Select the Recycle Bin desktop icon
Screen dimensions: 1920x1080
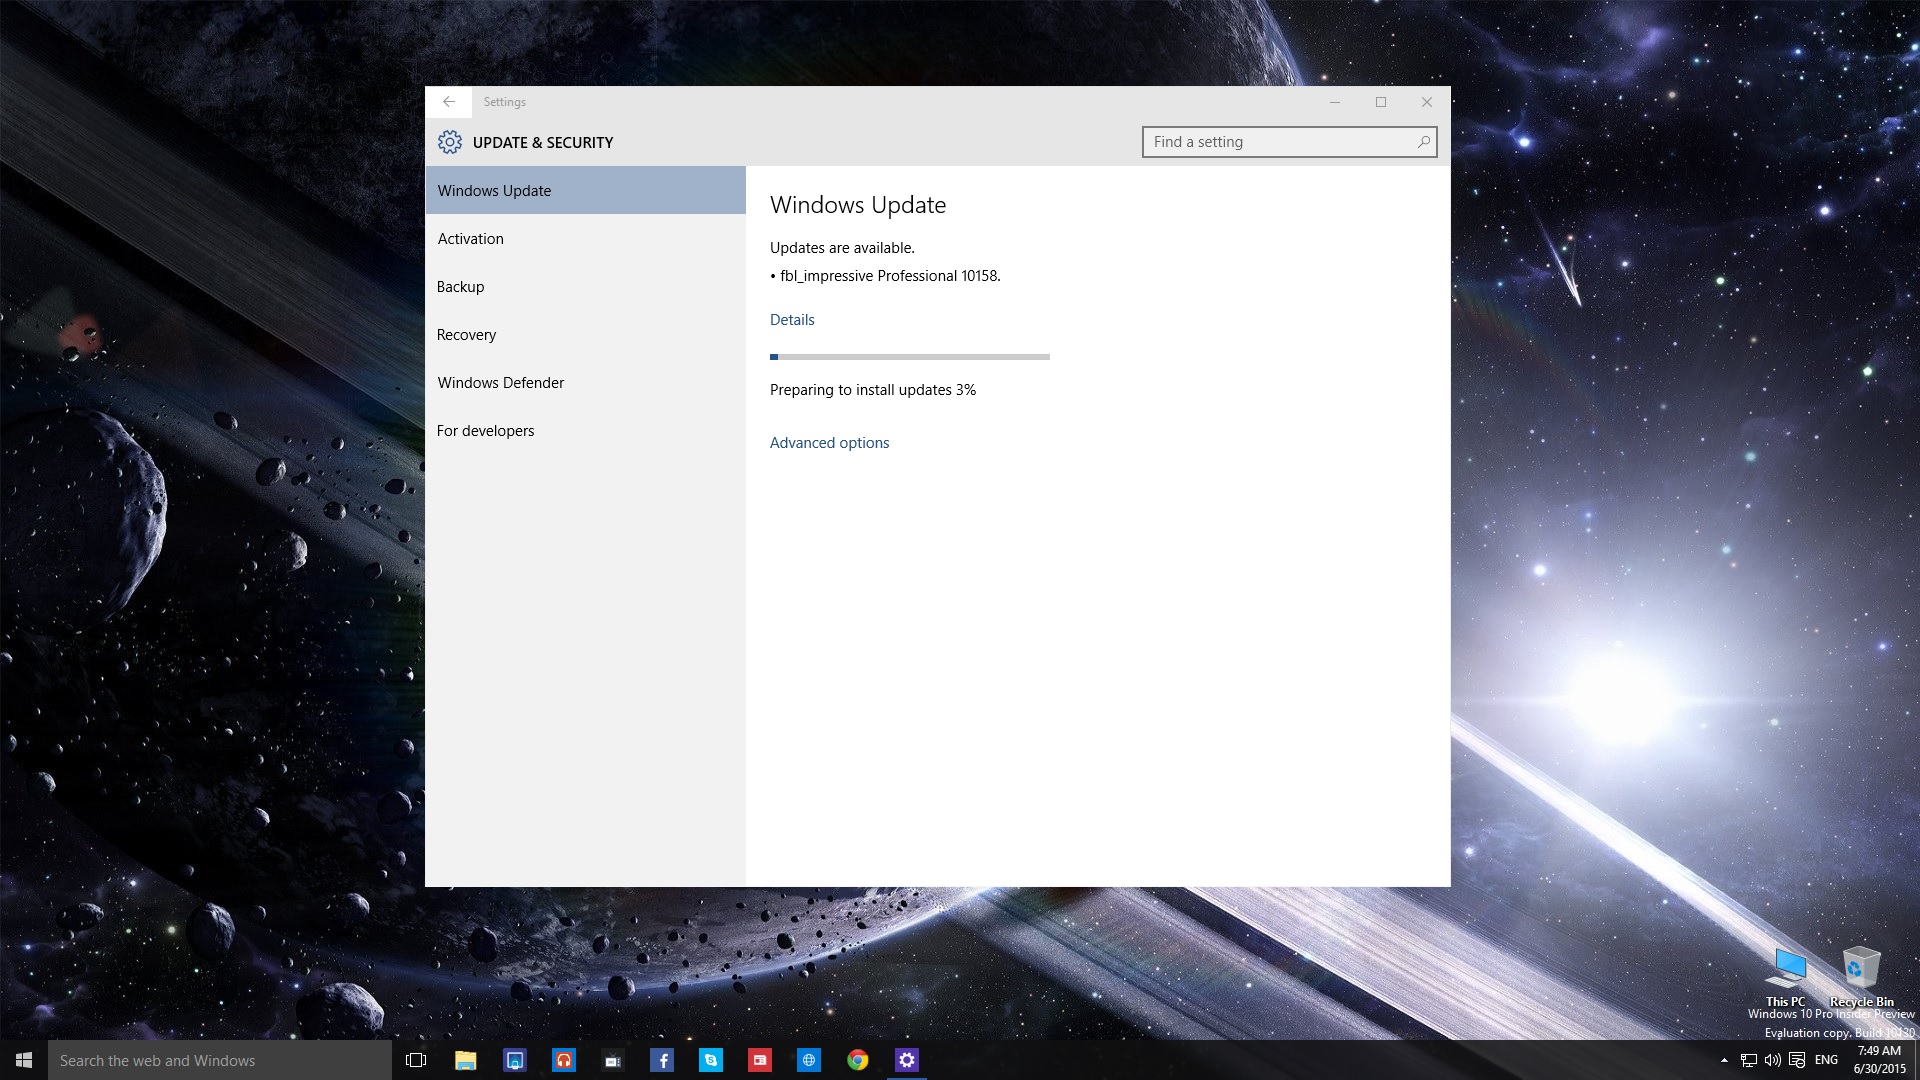tap(1861, 977)
